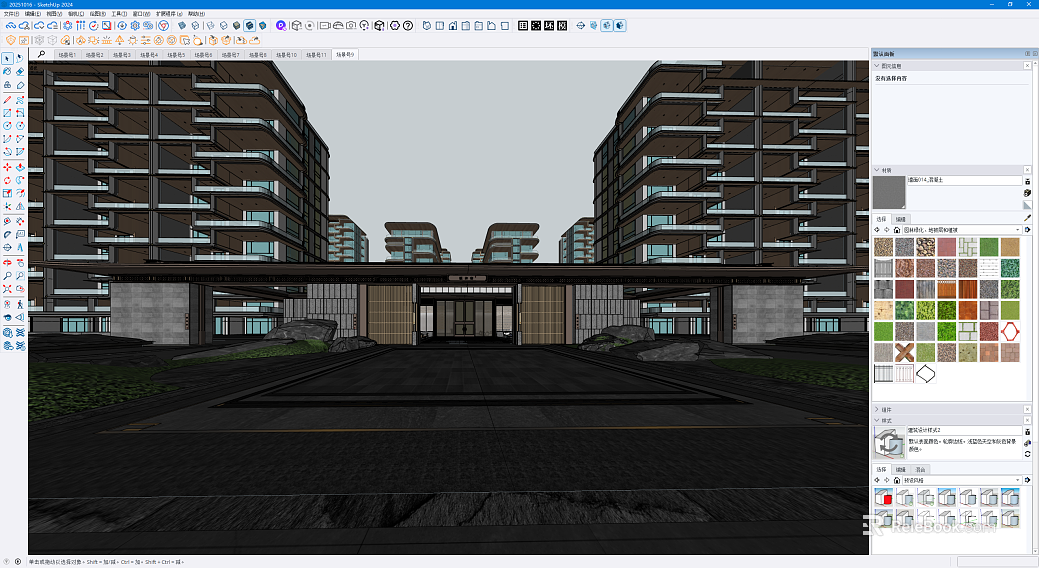Switch to the 混合 mix tab in styles
The width and height of the screenshot is (1039, 568).
920,469
